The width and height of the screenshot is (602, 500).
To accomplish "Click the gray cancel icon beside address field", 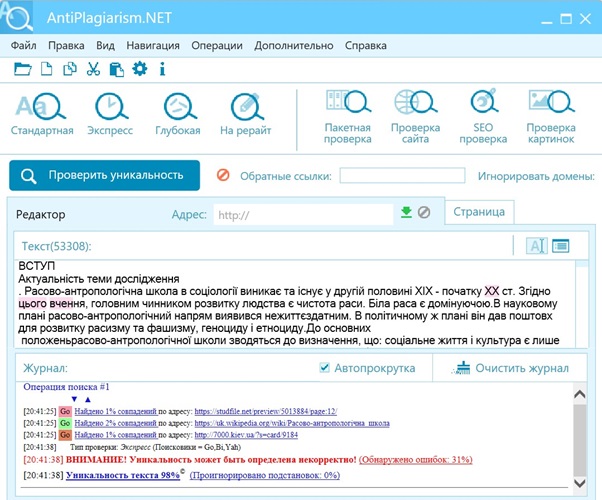I will (424, 212).
